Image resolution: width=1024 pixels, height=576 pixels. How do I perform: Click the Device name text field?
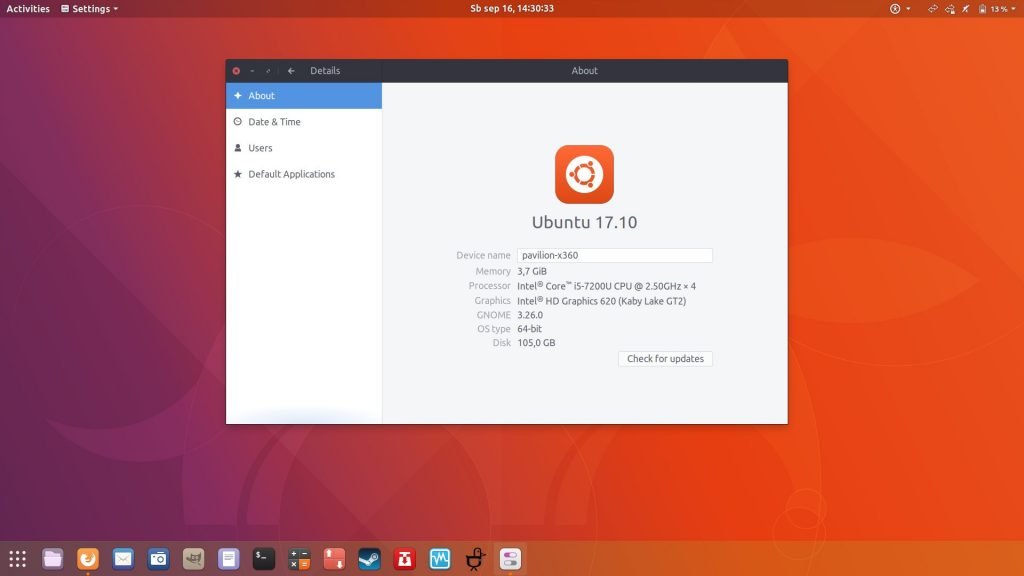614,255
